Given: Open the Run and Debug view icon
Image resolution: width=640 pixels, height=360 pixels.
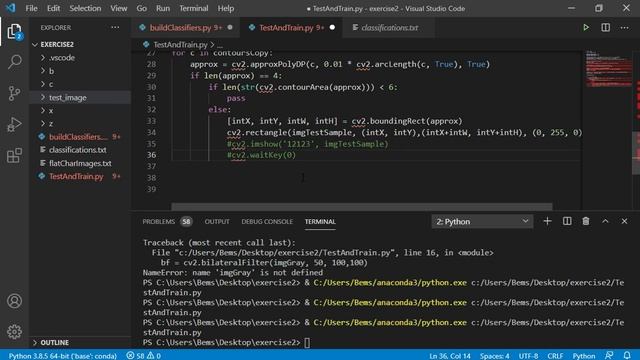Looking at the screenshot, I should [x=14, y=124].
